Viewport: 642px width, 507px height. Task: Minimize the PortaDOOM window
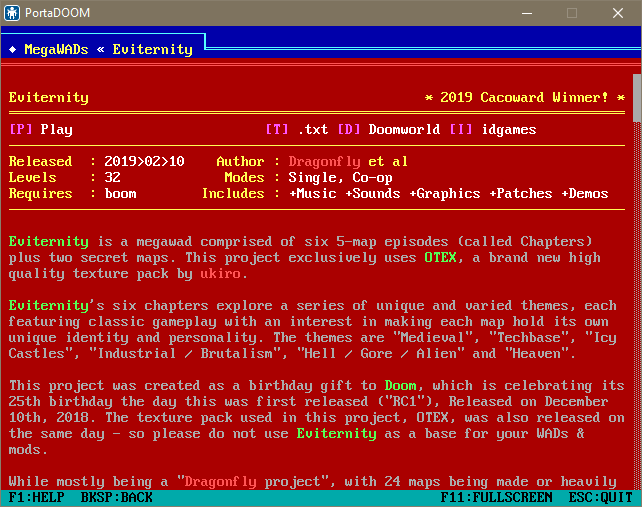[x=527, y=13]
